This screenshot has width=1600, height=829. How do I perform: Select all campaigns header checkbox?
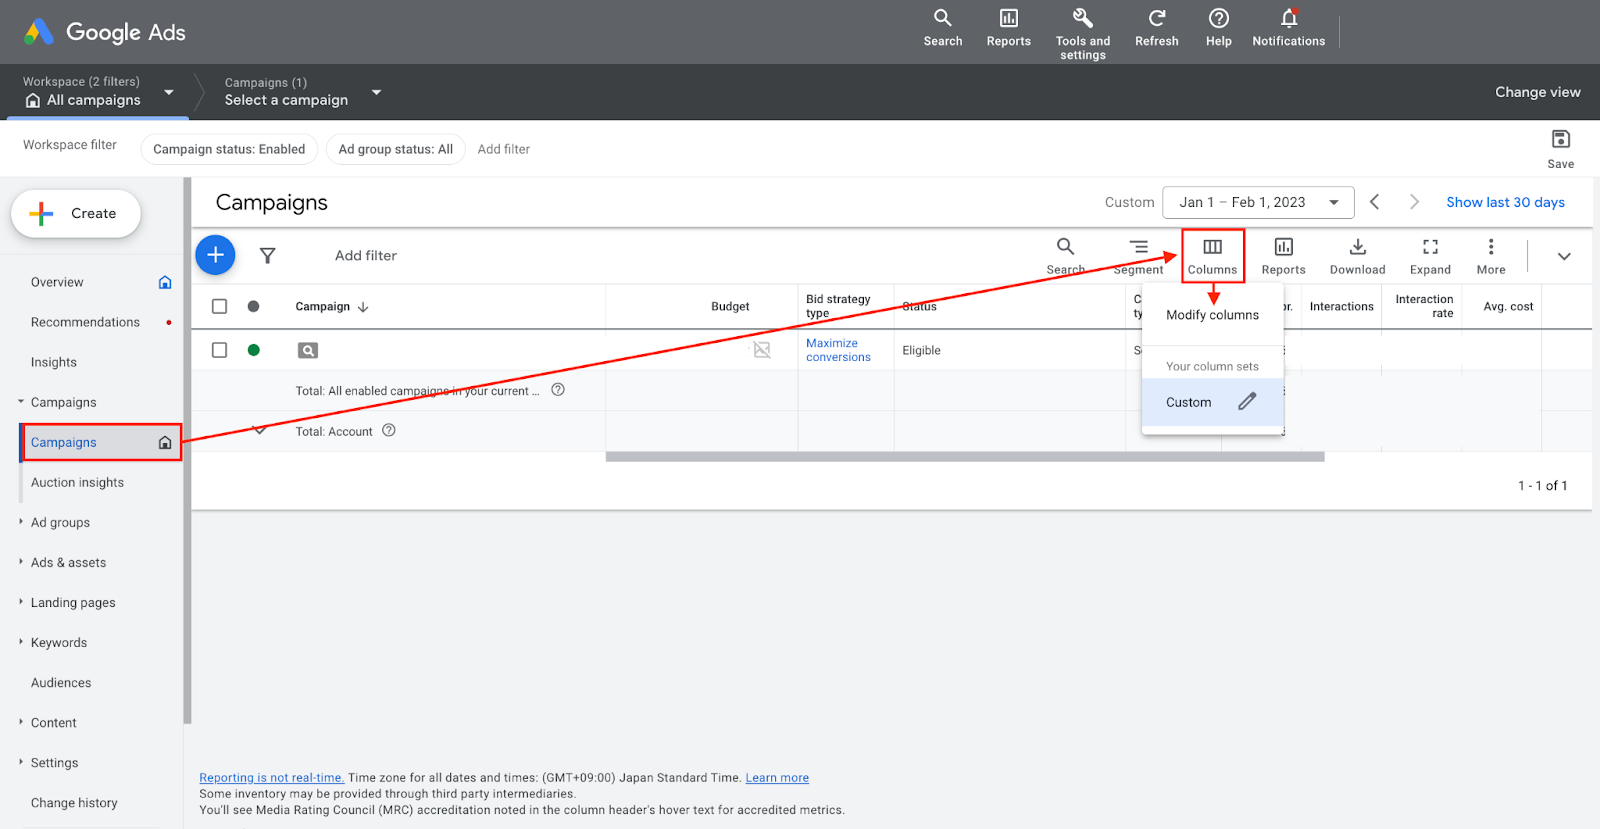click(220, 307)
